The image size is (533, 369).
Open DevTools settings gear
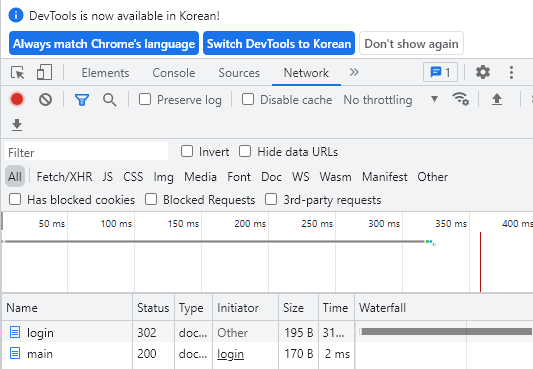(483, 72)
